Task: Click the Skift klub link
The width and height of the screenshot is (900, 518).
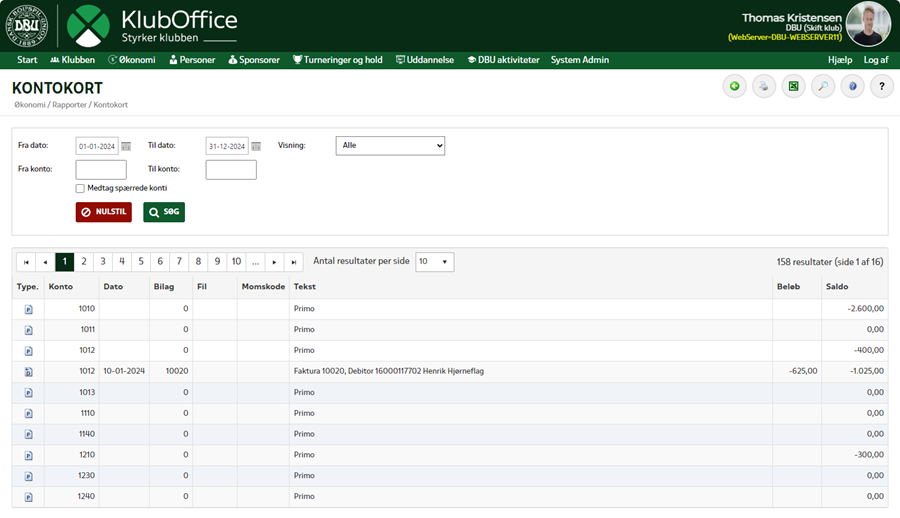Action: coord(823,28)
